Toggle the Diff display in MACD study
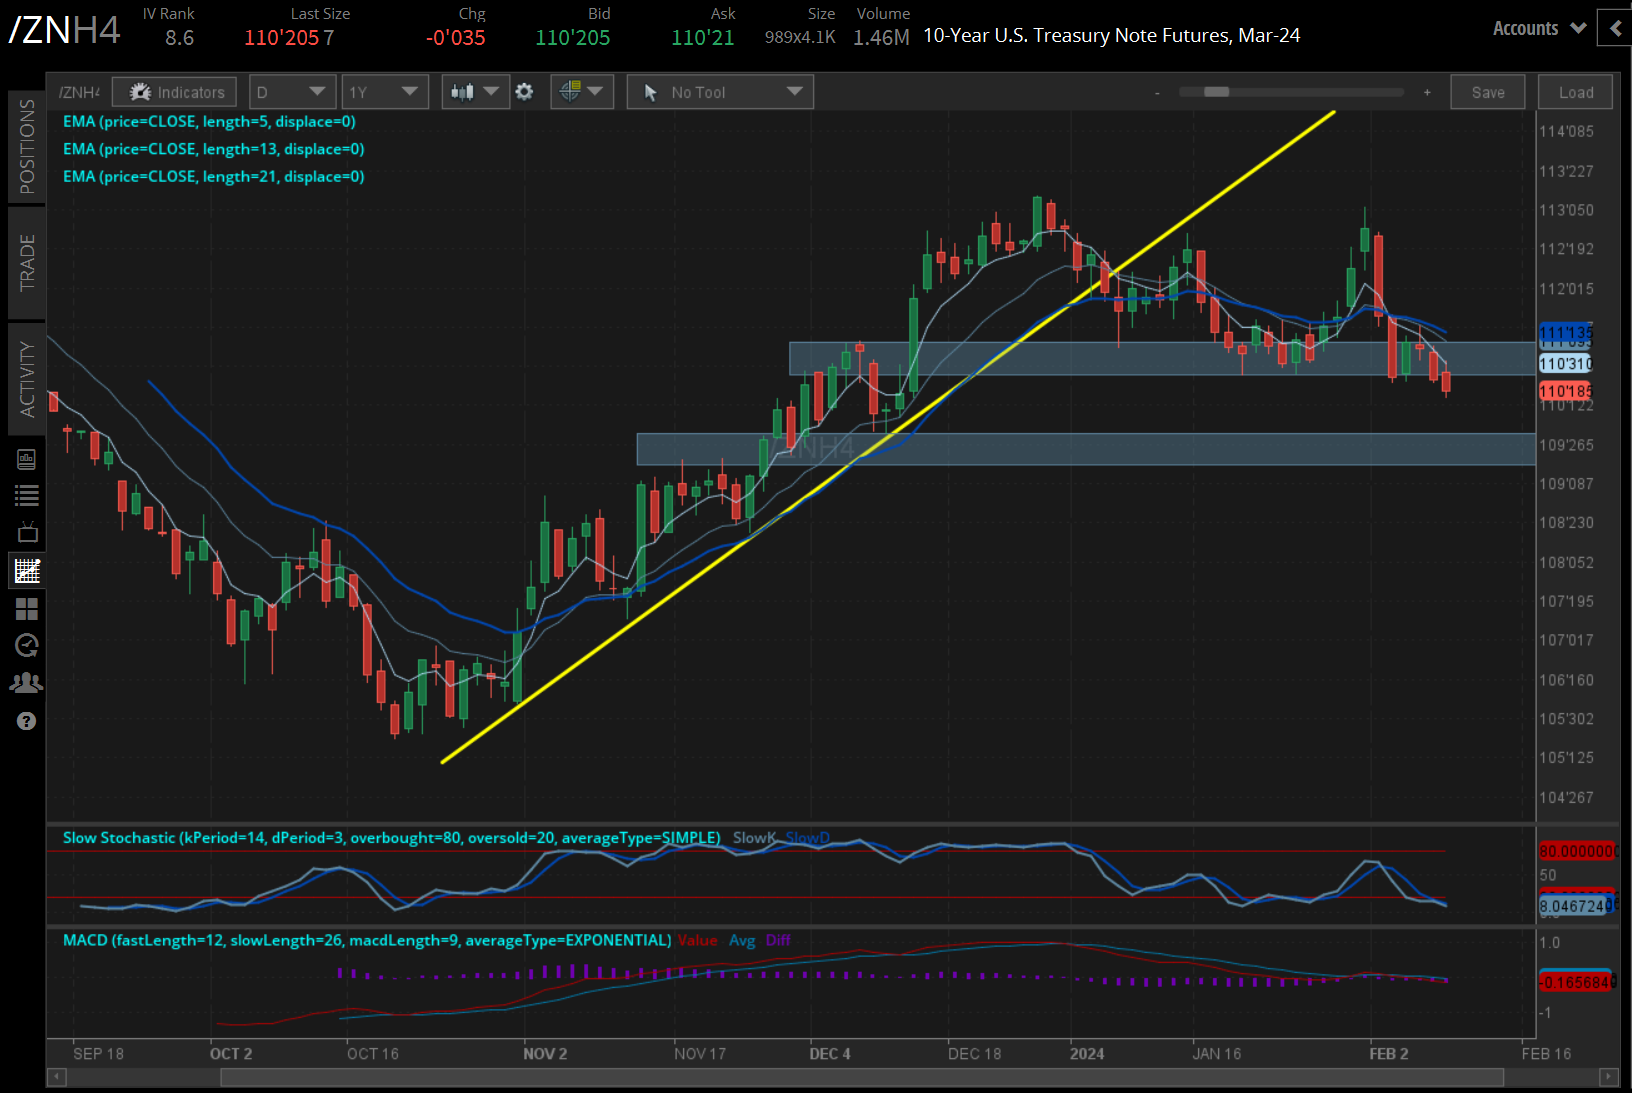 click(x=777, y=940)
